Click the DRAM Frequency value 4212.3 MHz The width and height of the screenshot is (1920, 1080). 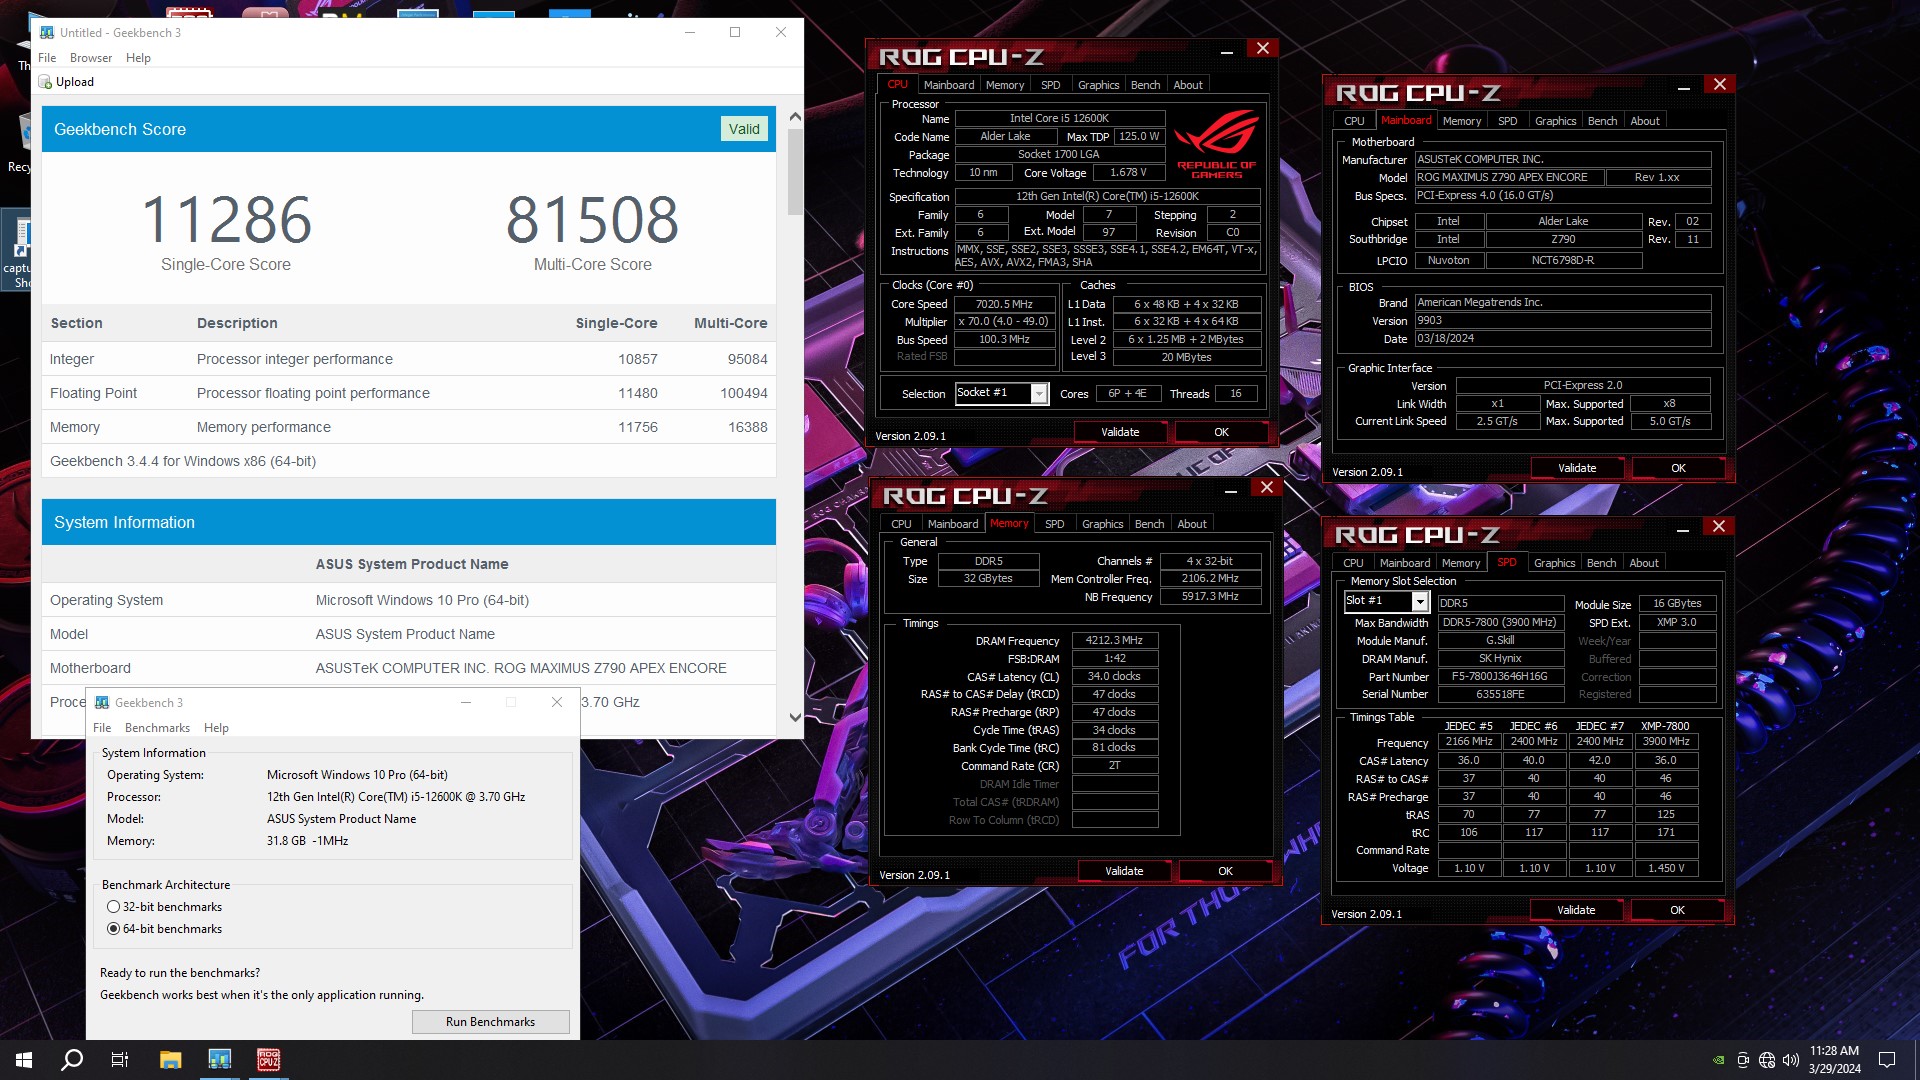(1114, 640)
